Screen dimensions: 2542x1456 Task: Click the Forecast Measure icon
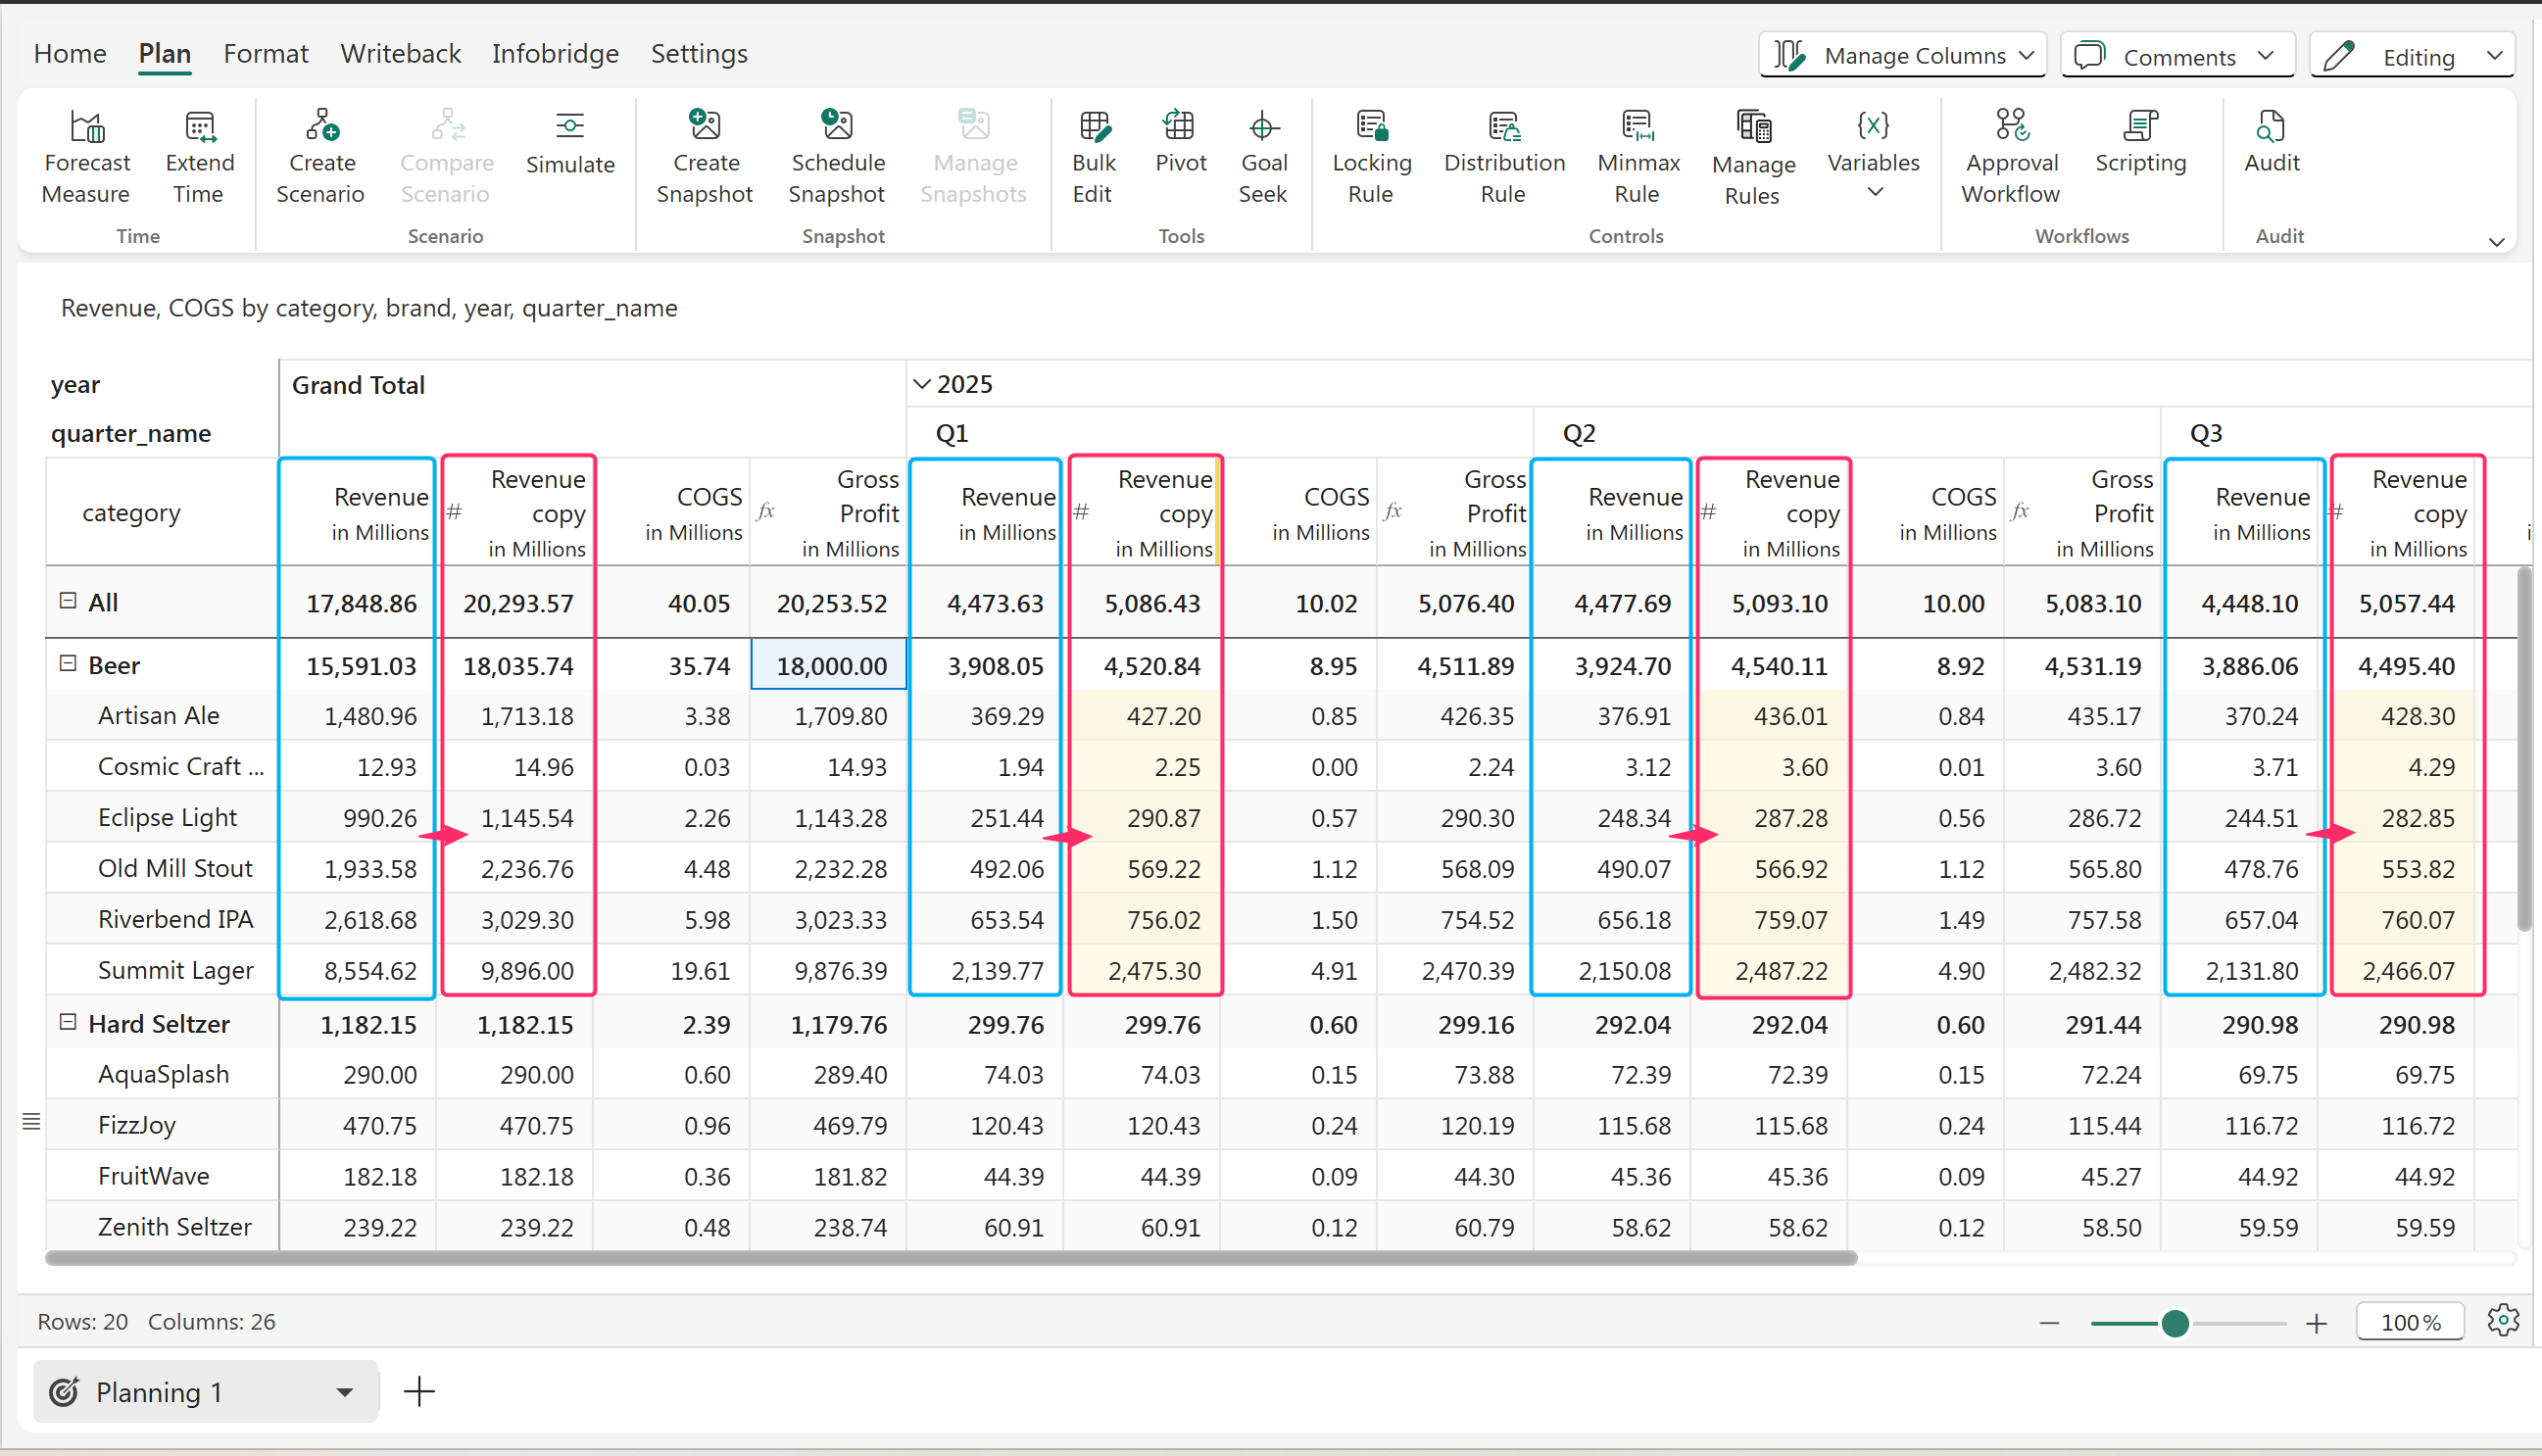click(87, 127)
